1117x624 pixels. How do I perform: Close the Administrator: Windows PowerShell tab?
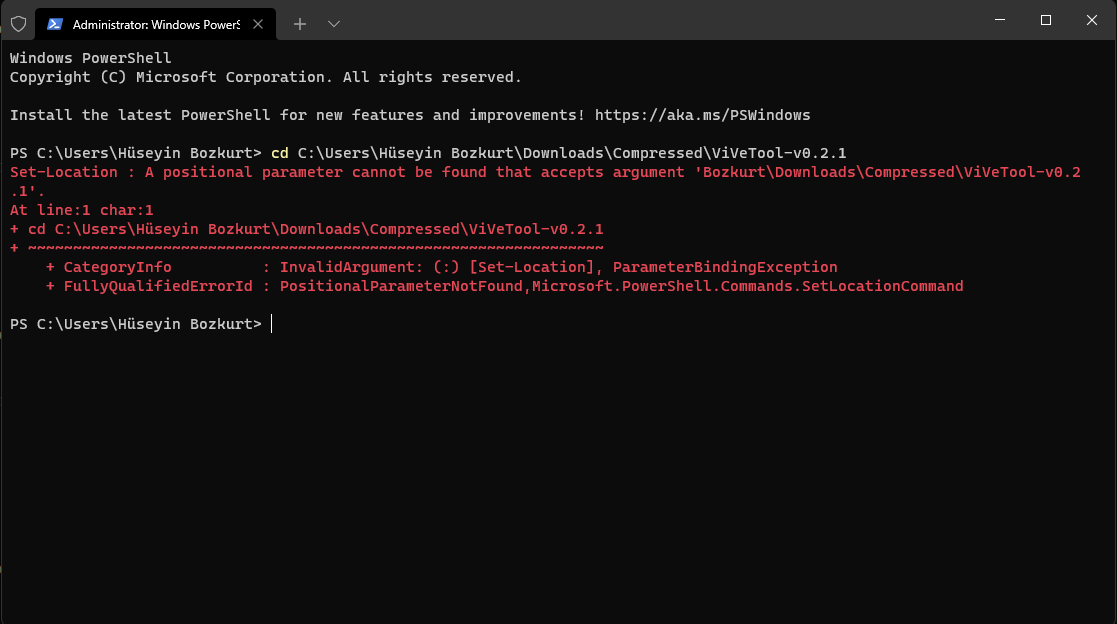[258, 23]
